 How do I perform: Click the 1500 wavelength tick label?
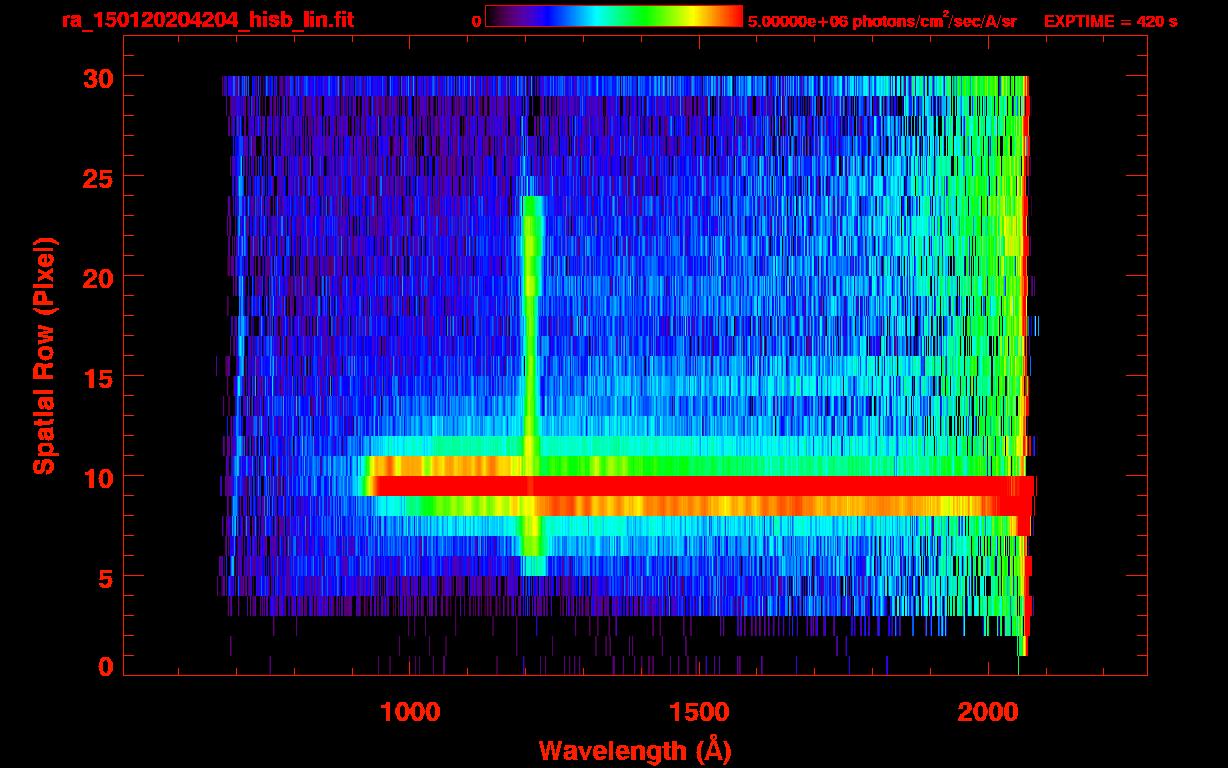click(x=699, y=712)
